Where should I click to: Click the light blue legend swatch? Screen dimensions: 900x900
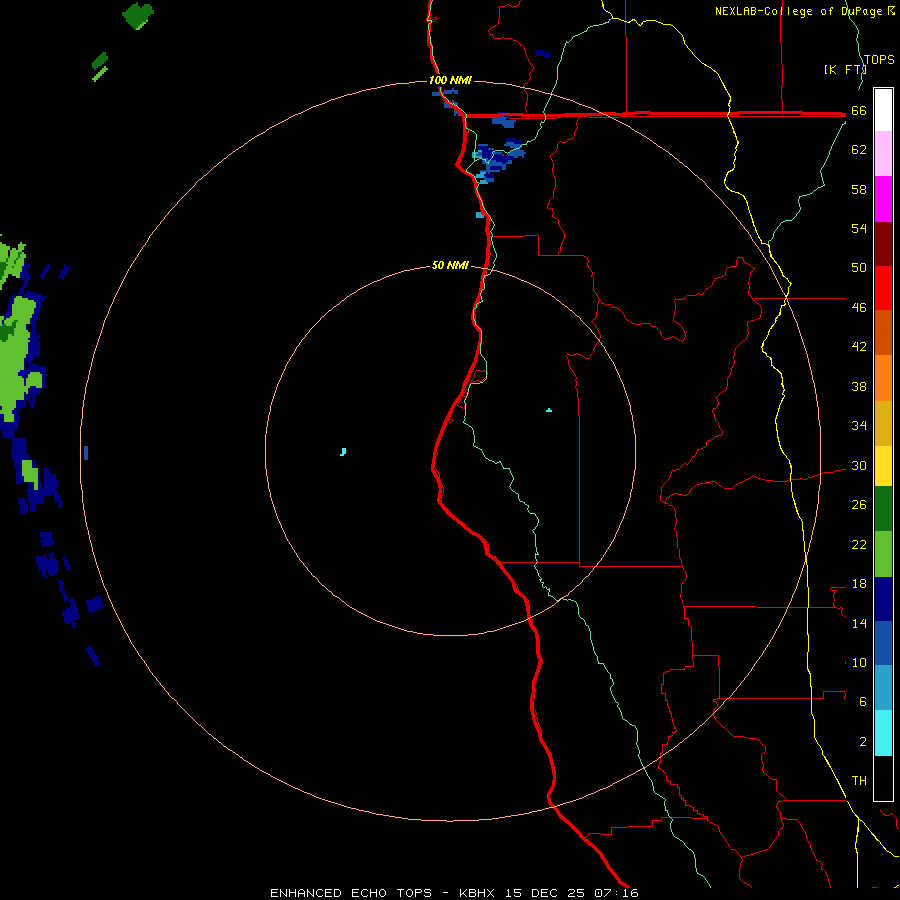[x=883, y=688]
